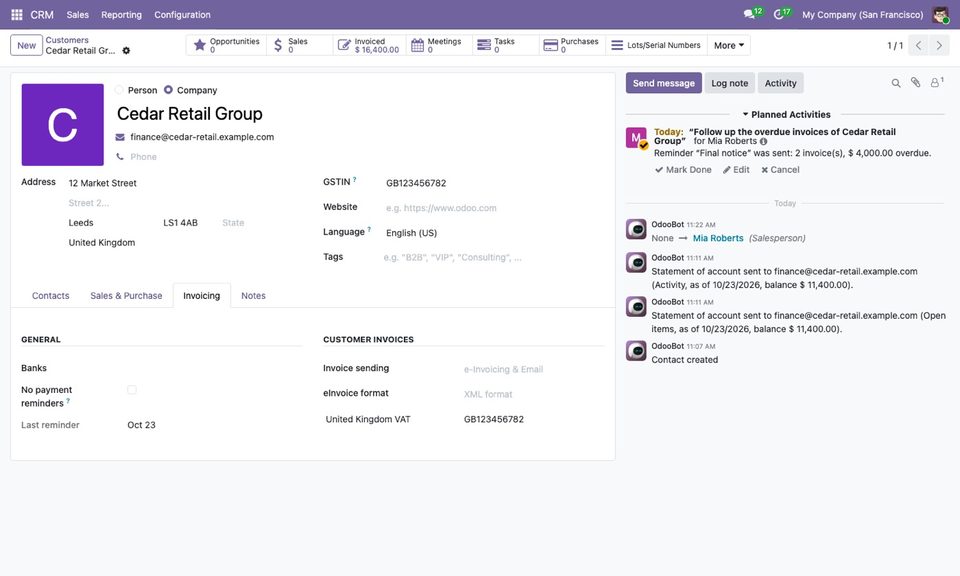Search chatter messages with magnifier icon

(x=896, y=83)
